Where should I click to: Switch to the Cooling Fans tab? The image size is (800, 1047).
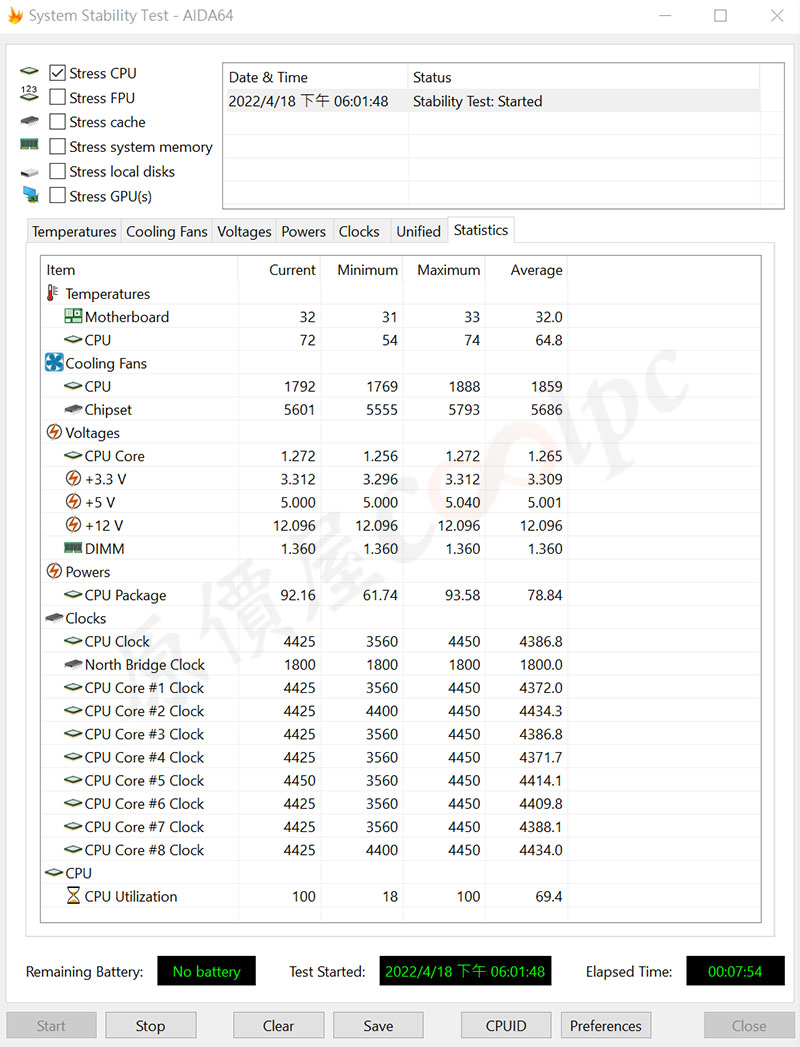(167, 232)
